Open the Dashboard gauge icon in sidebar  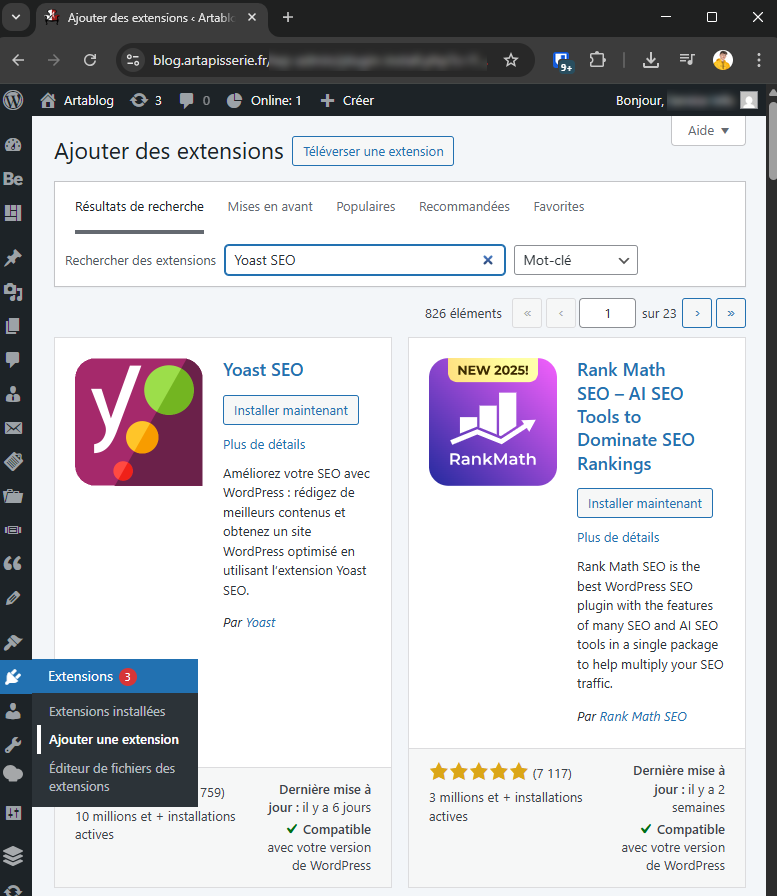point(13,145)
